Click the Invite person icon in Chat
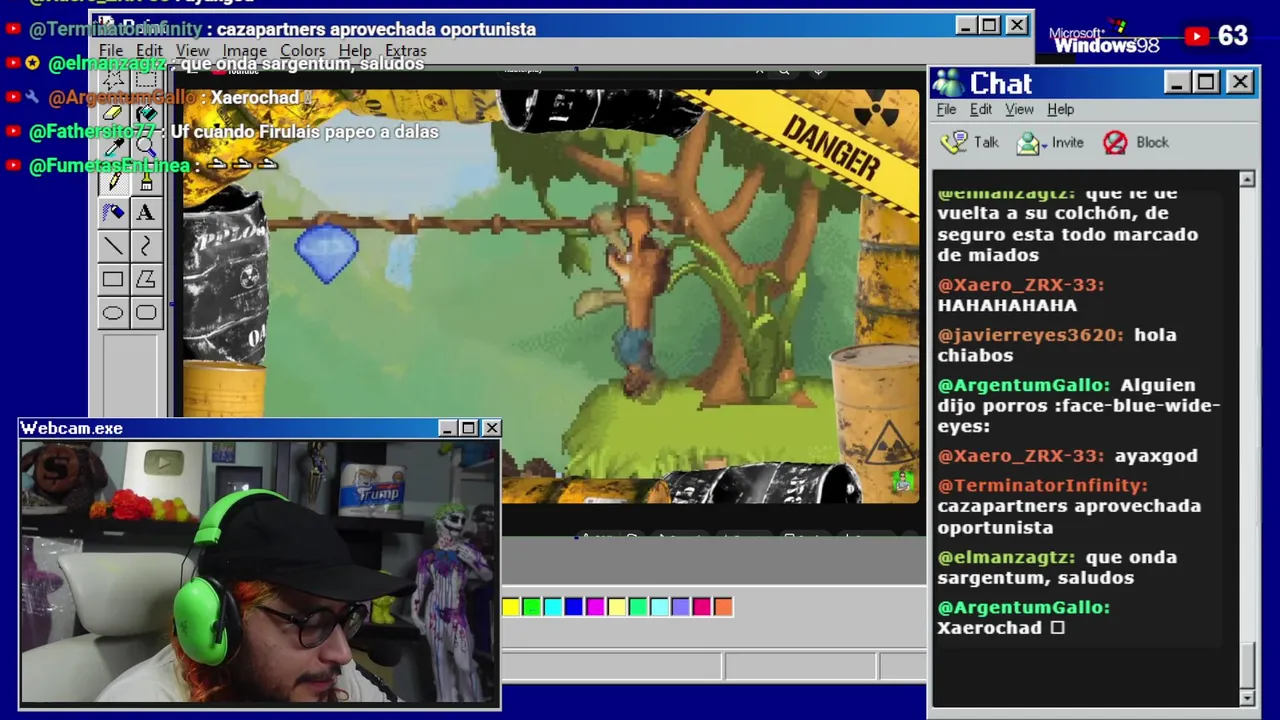The height and width of the screenshot is (720, 1280). [x=1028, y=143]
